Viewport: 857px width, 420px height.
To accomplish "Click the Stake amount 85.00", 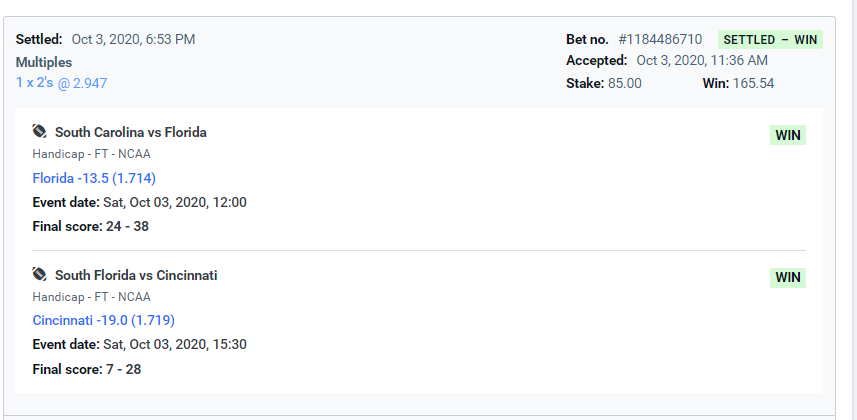I will point(625,84).
